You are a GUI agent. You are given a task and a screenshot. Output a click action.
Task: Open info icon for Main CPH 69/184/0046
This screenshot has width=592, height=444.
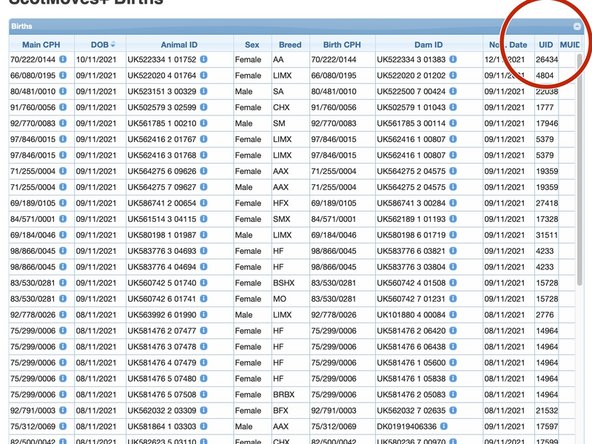click(63, 235)
